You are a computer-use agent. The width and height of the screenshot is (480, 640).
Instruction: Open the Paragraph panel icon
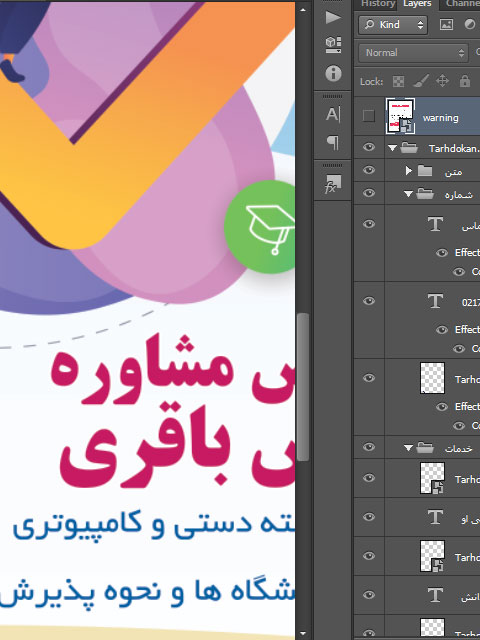click(x=333, y=143)
